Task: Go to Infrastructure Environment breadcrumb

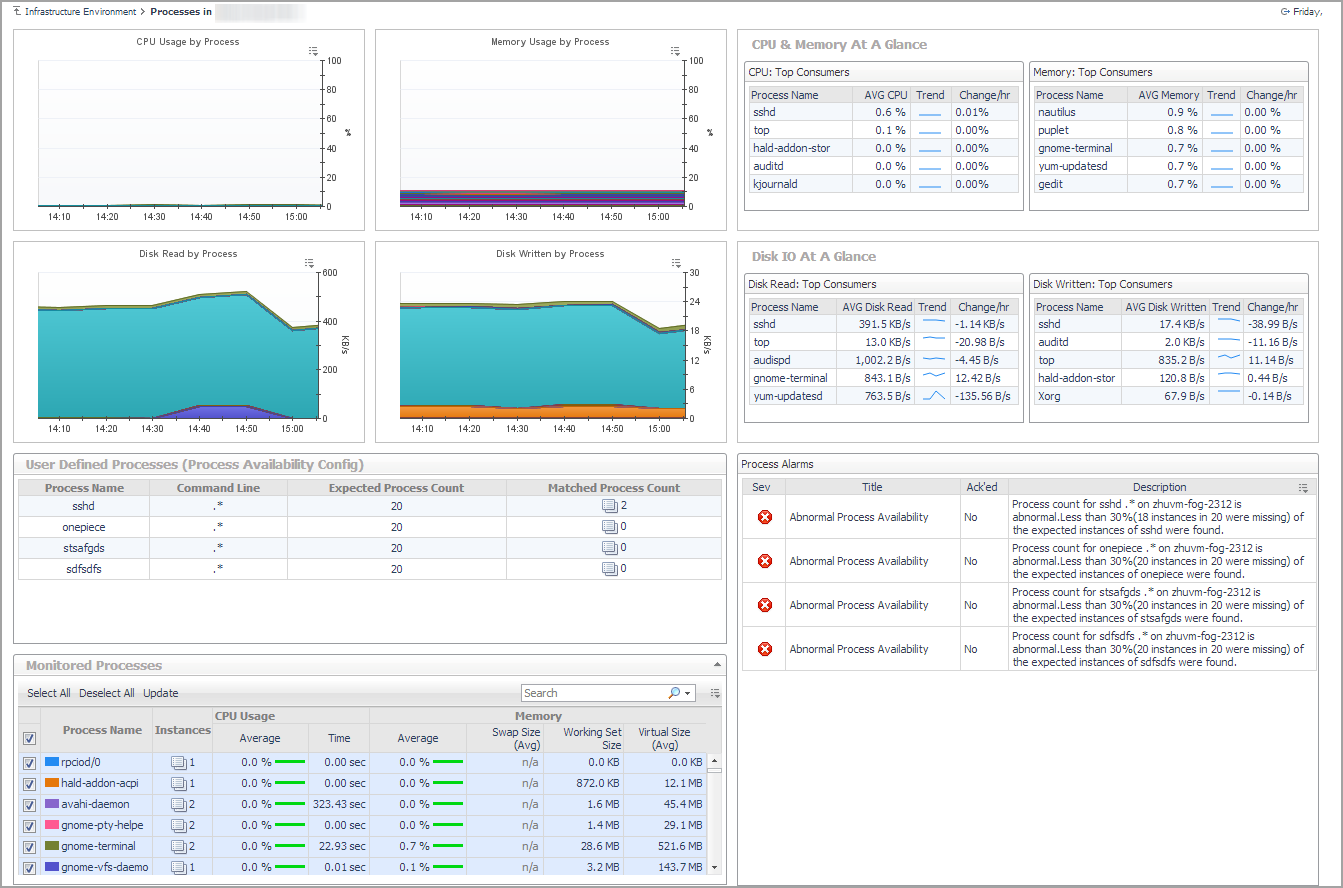Action: (x=80, y=12)
